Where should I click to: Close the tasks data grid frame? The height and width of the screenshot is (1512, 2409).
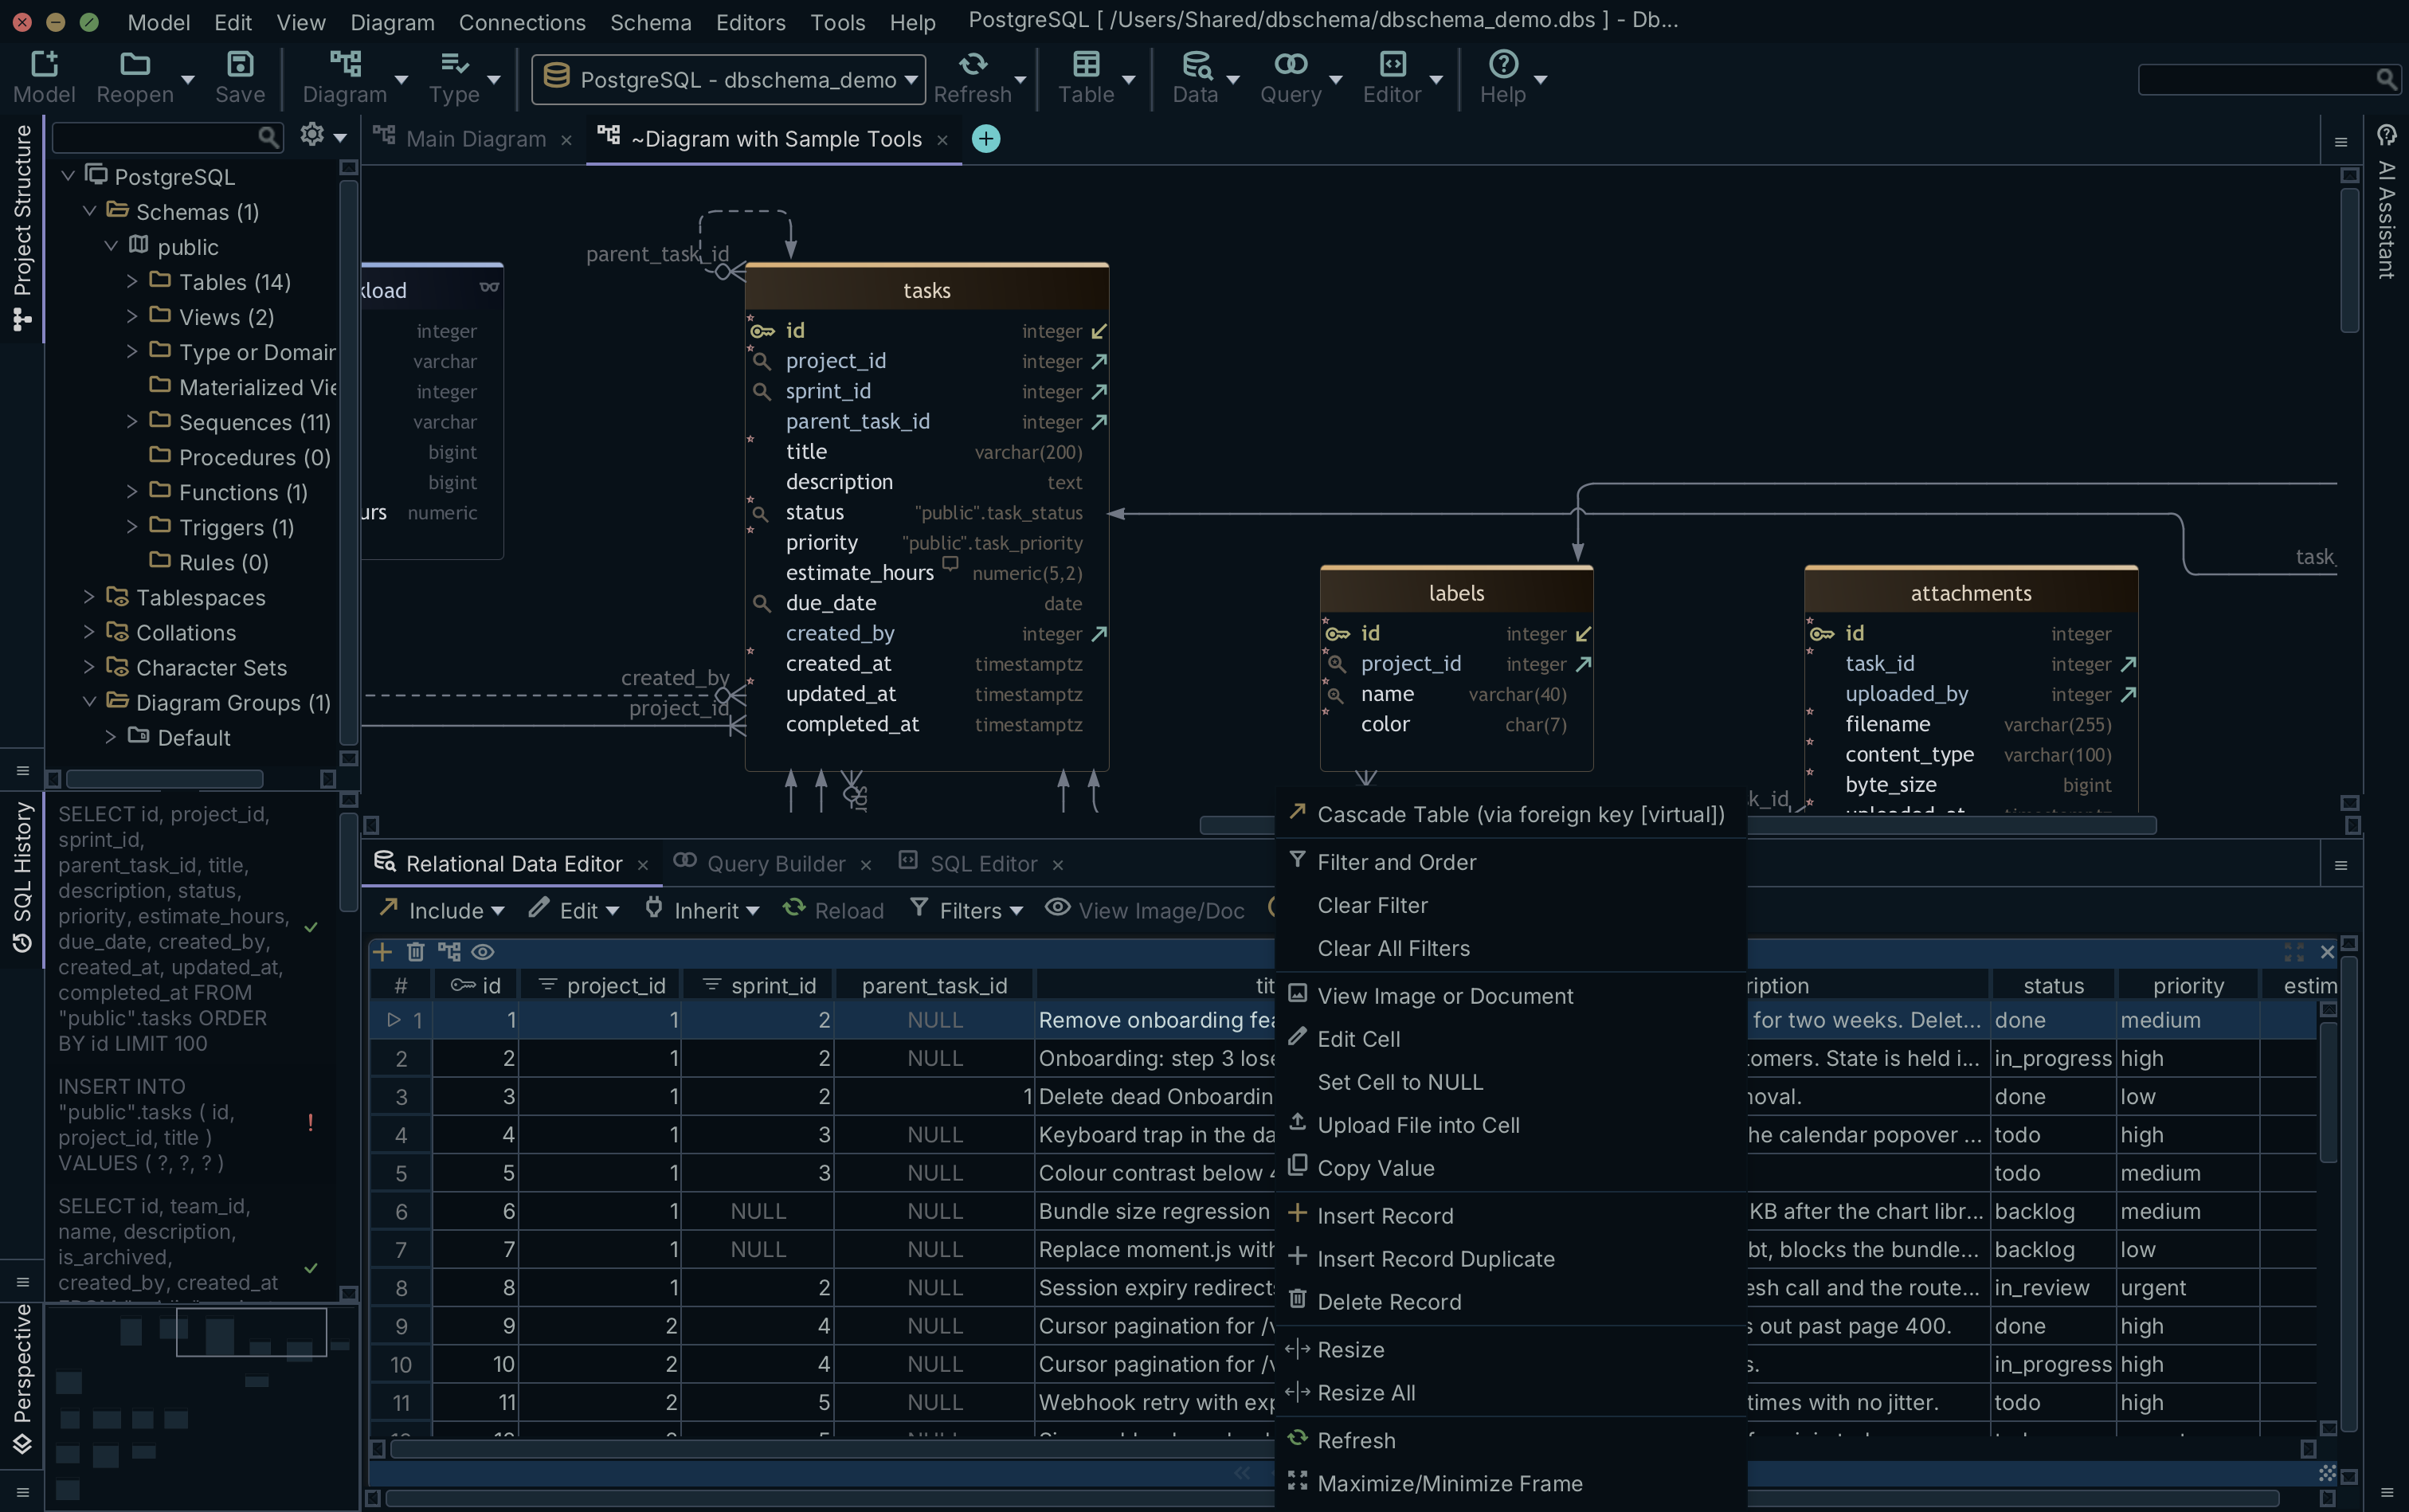click(x=2327, y=952)
